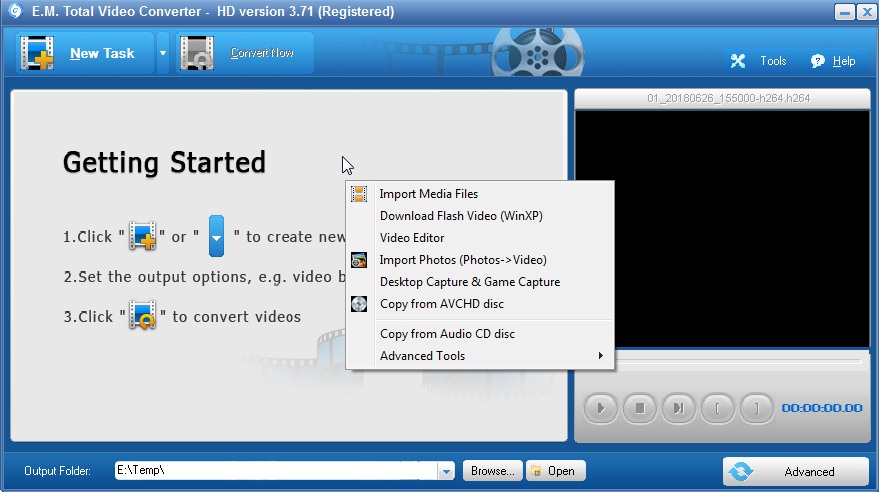Open the Tools menu
This screenshot has height=492, width=879.
pyautogui.click(x=760, y=61)
